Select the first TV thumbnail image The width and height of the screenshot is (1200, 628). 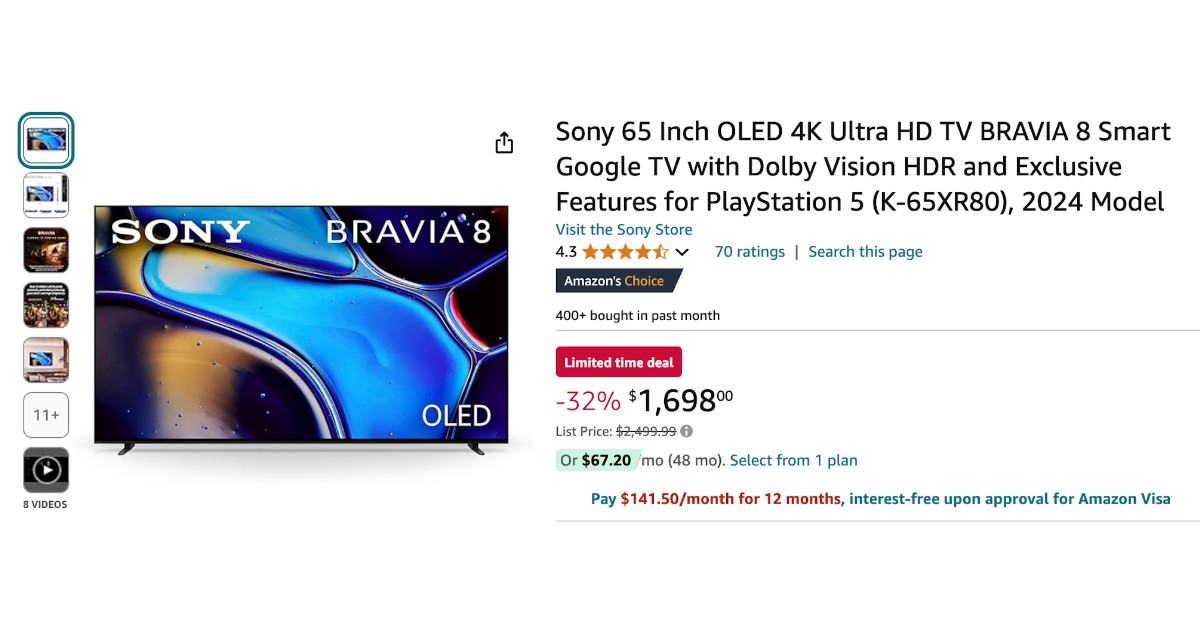point(46,140)
